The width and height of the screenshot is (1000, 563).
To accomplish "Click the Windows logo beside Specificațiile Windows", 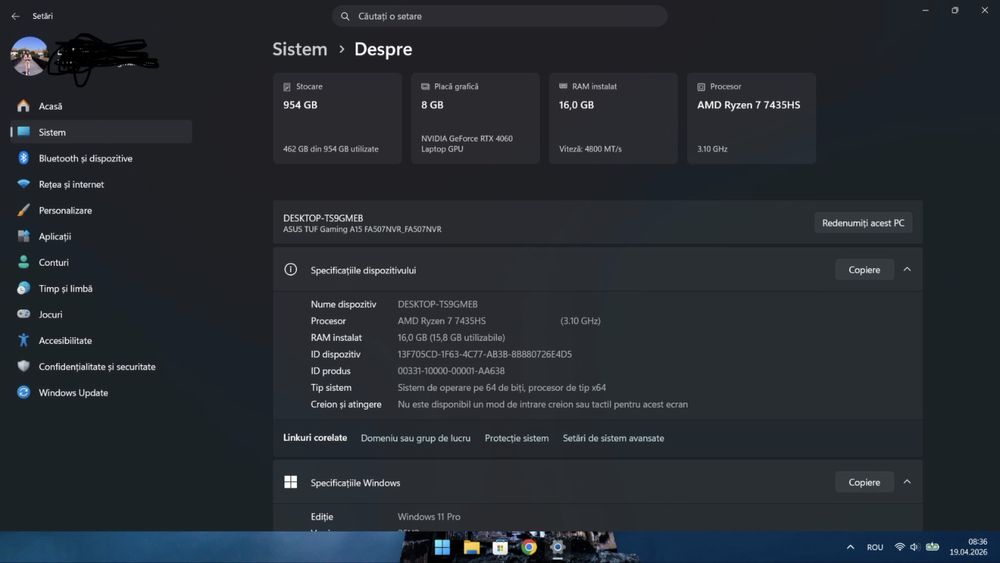I will click(291, 482).
